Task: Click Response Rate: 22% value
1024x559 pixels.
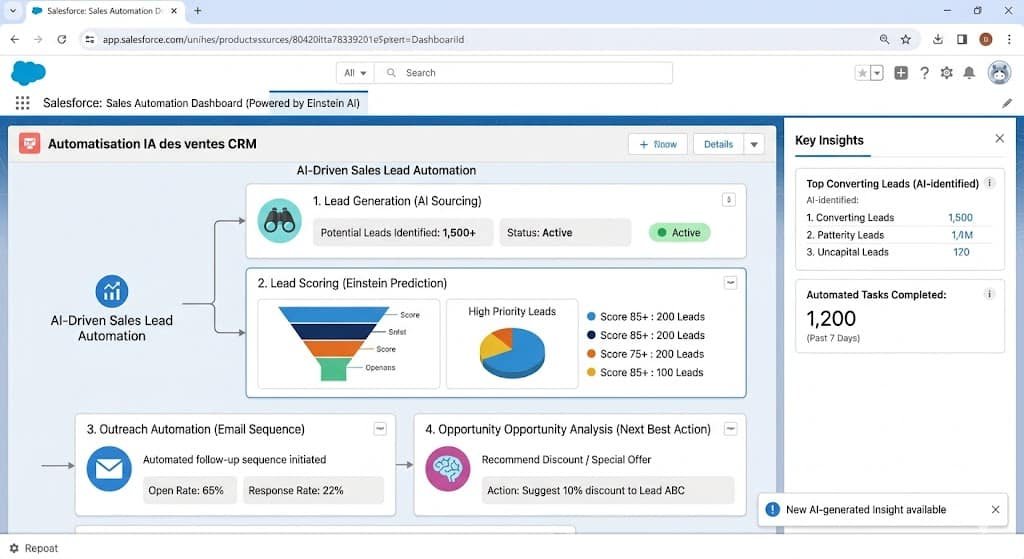Action: pyautogui.click(x=313, y=490)
